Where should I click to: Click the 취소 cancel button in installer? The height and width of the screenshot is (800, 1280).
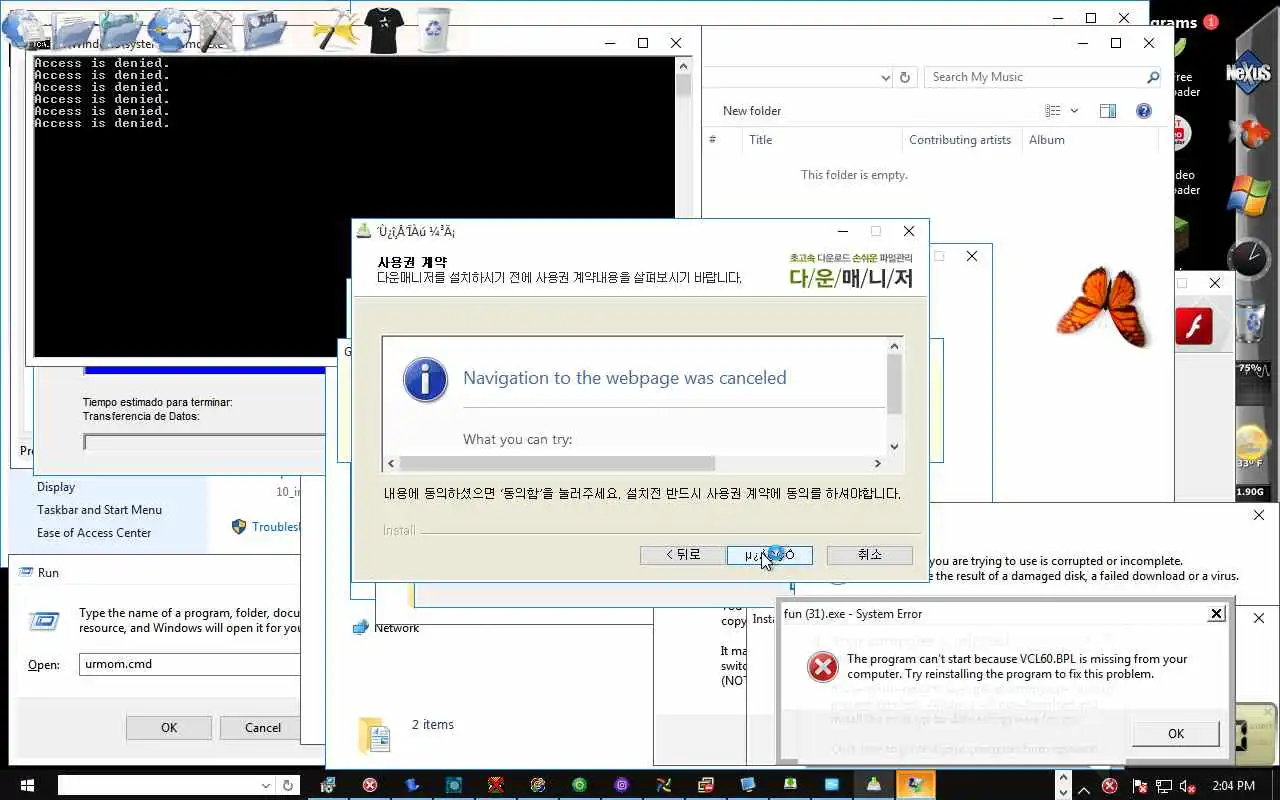click(870, 555)
